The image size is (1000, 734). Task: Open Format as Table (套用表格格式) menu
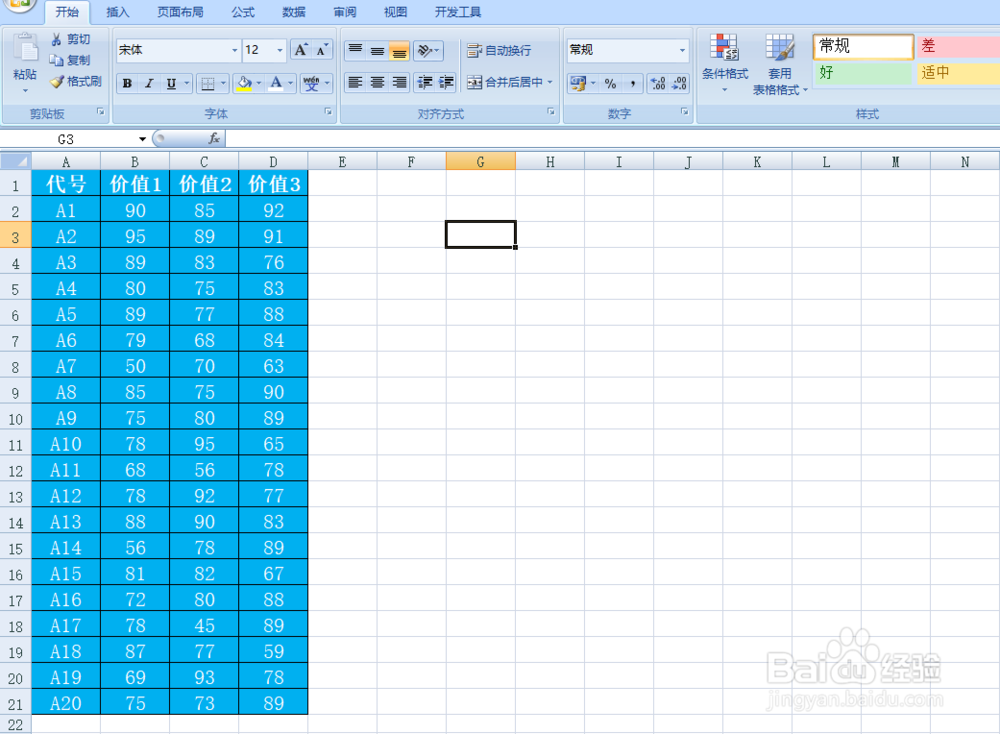779,64
